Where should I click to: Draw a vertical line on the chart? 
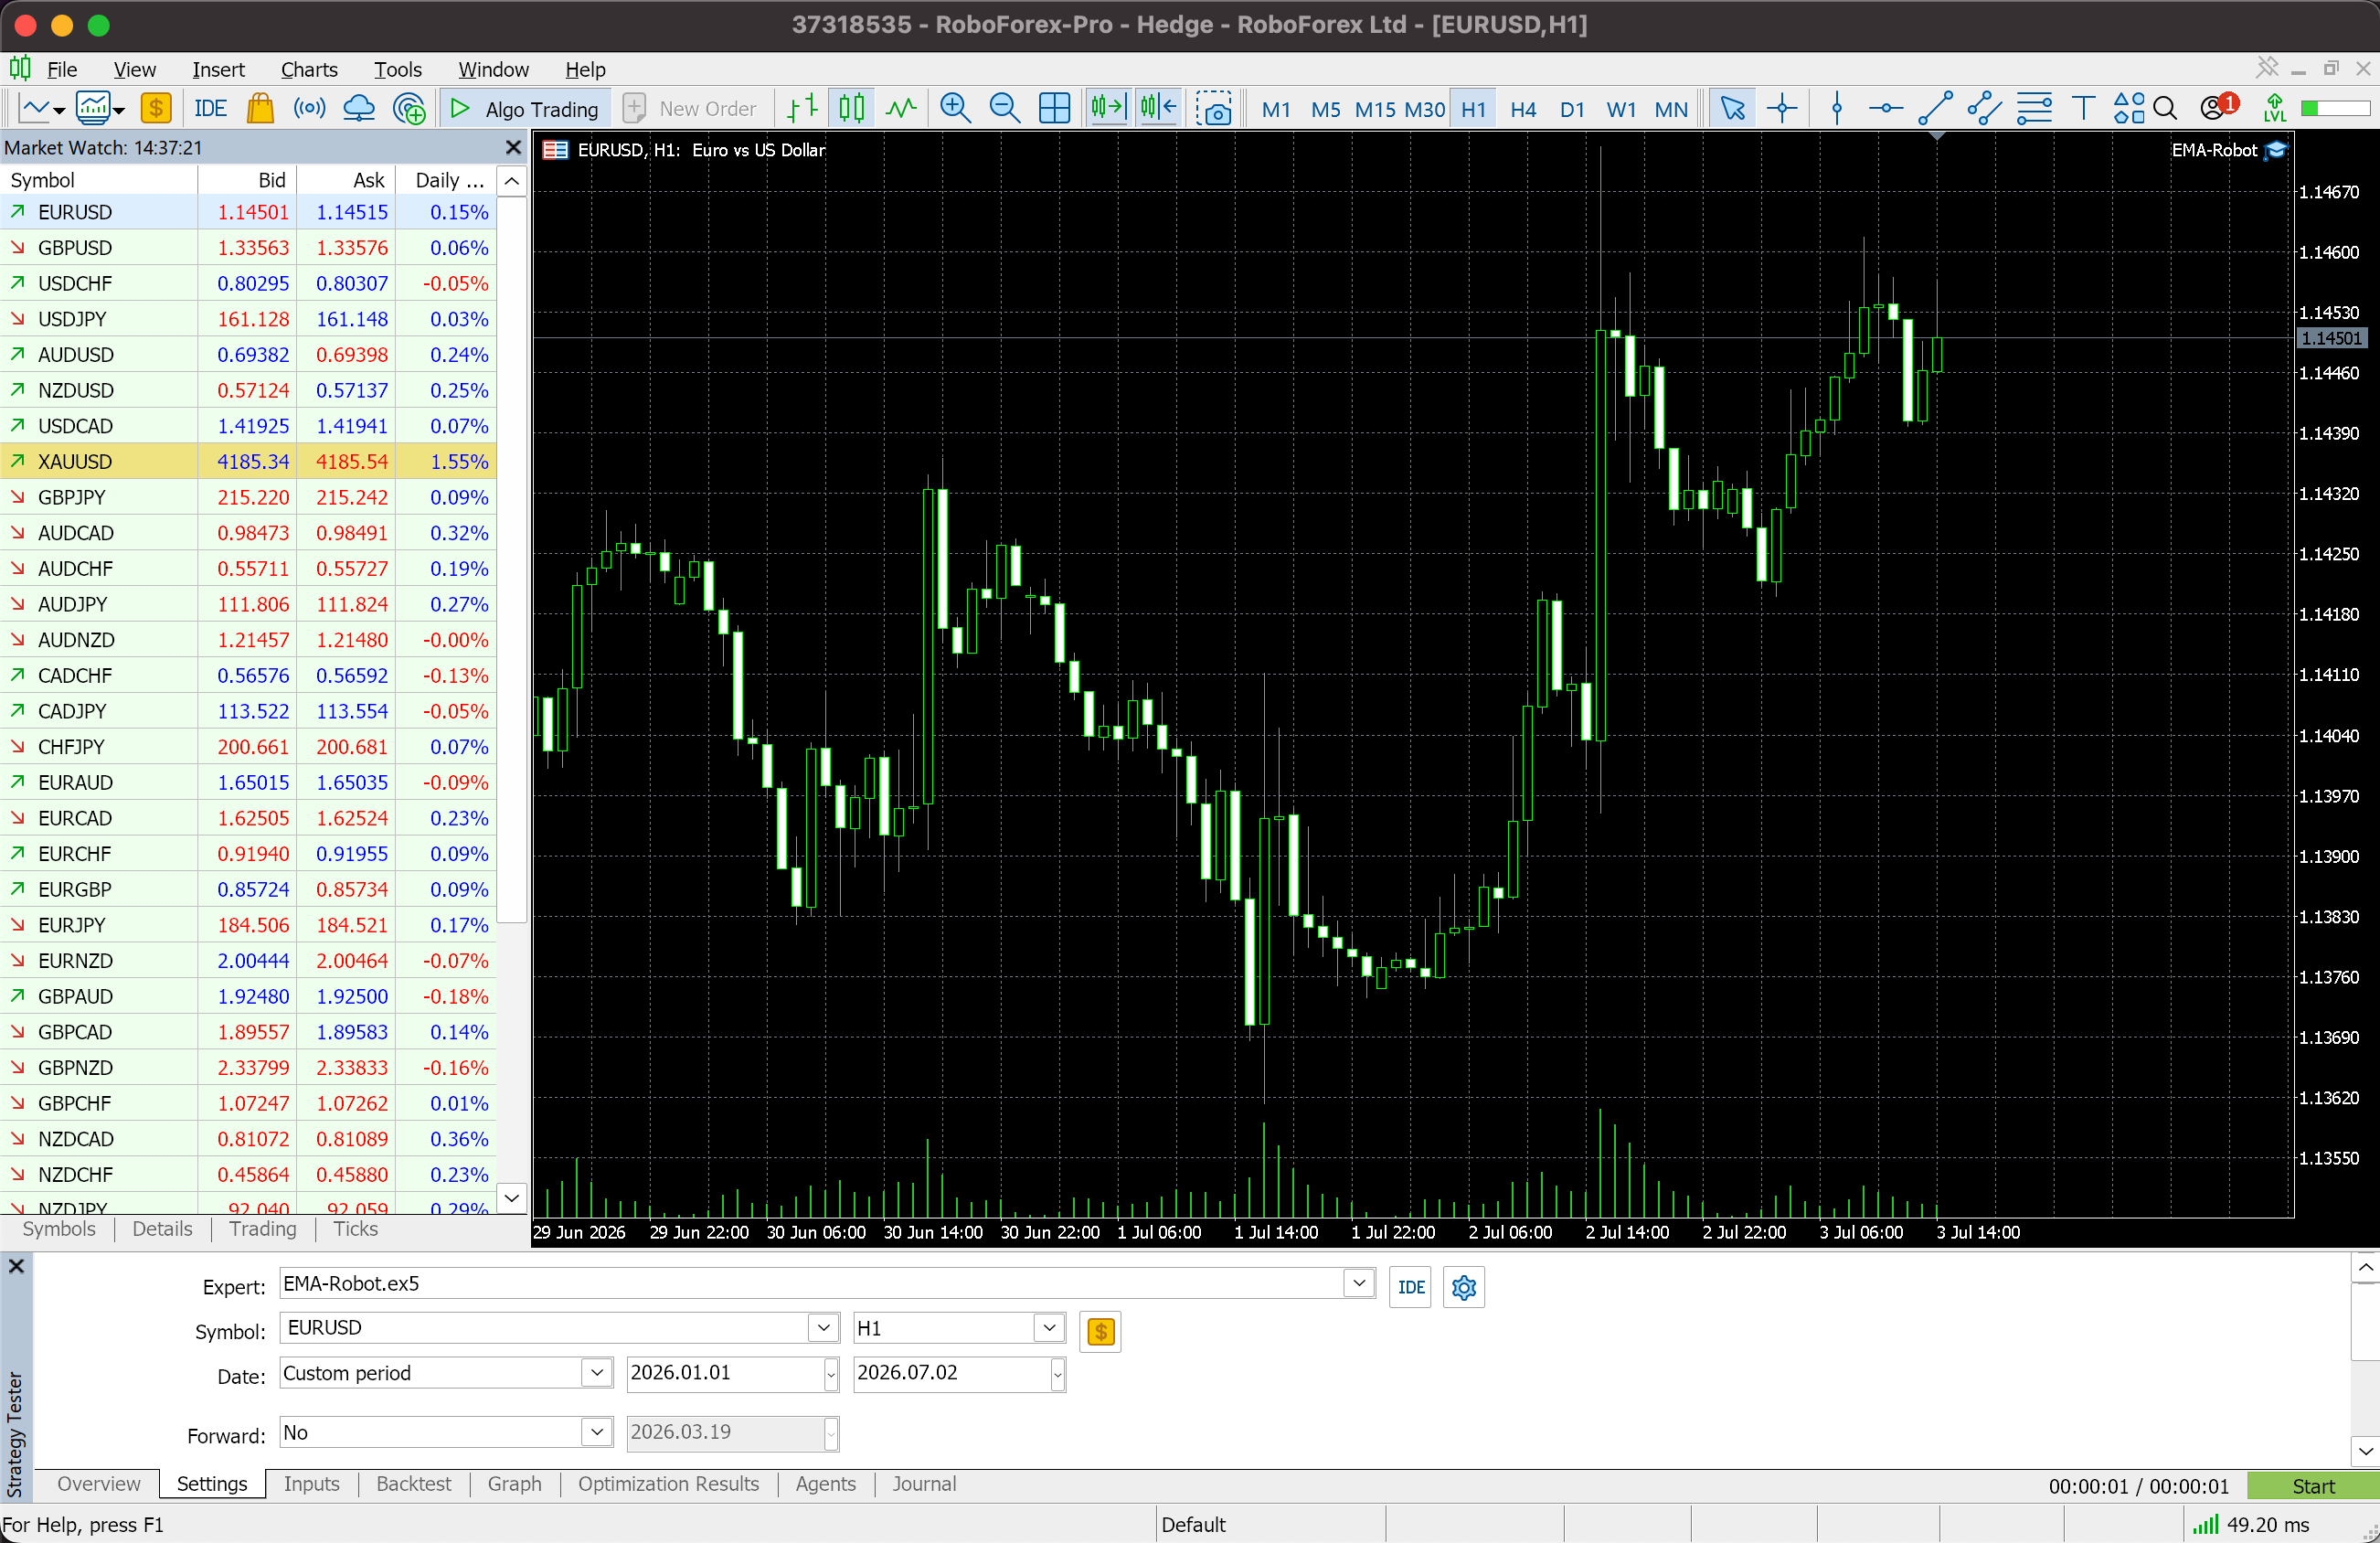point(1837,108)
